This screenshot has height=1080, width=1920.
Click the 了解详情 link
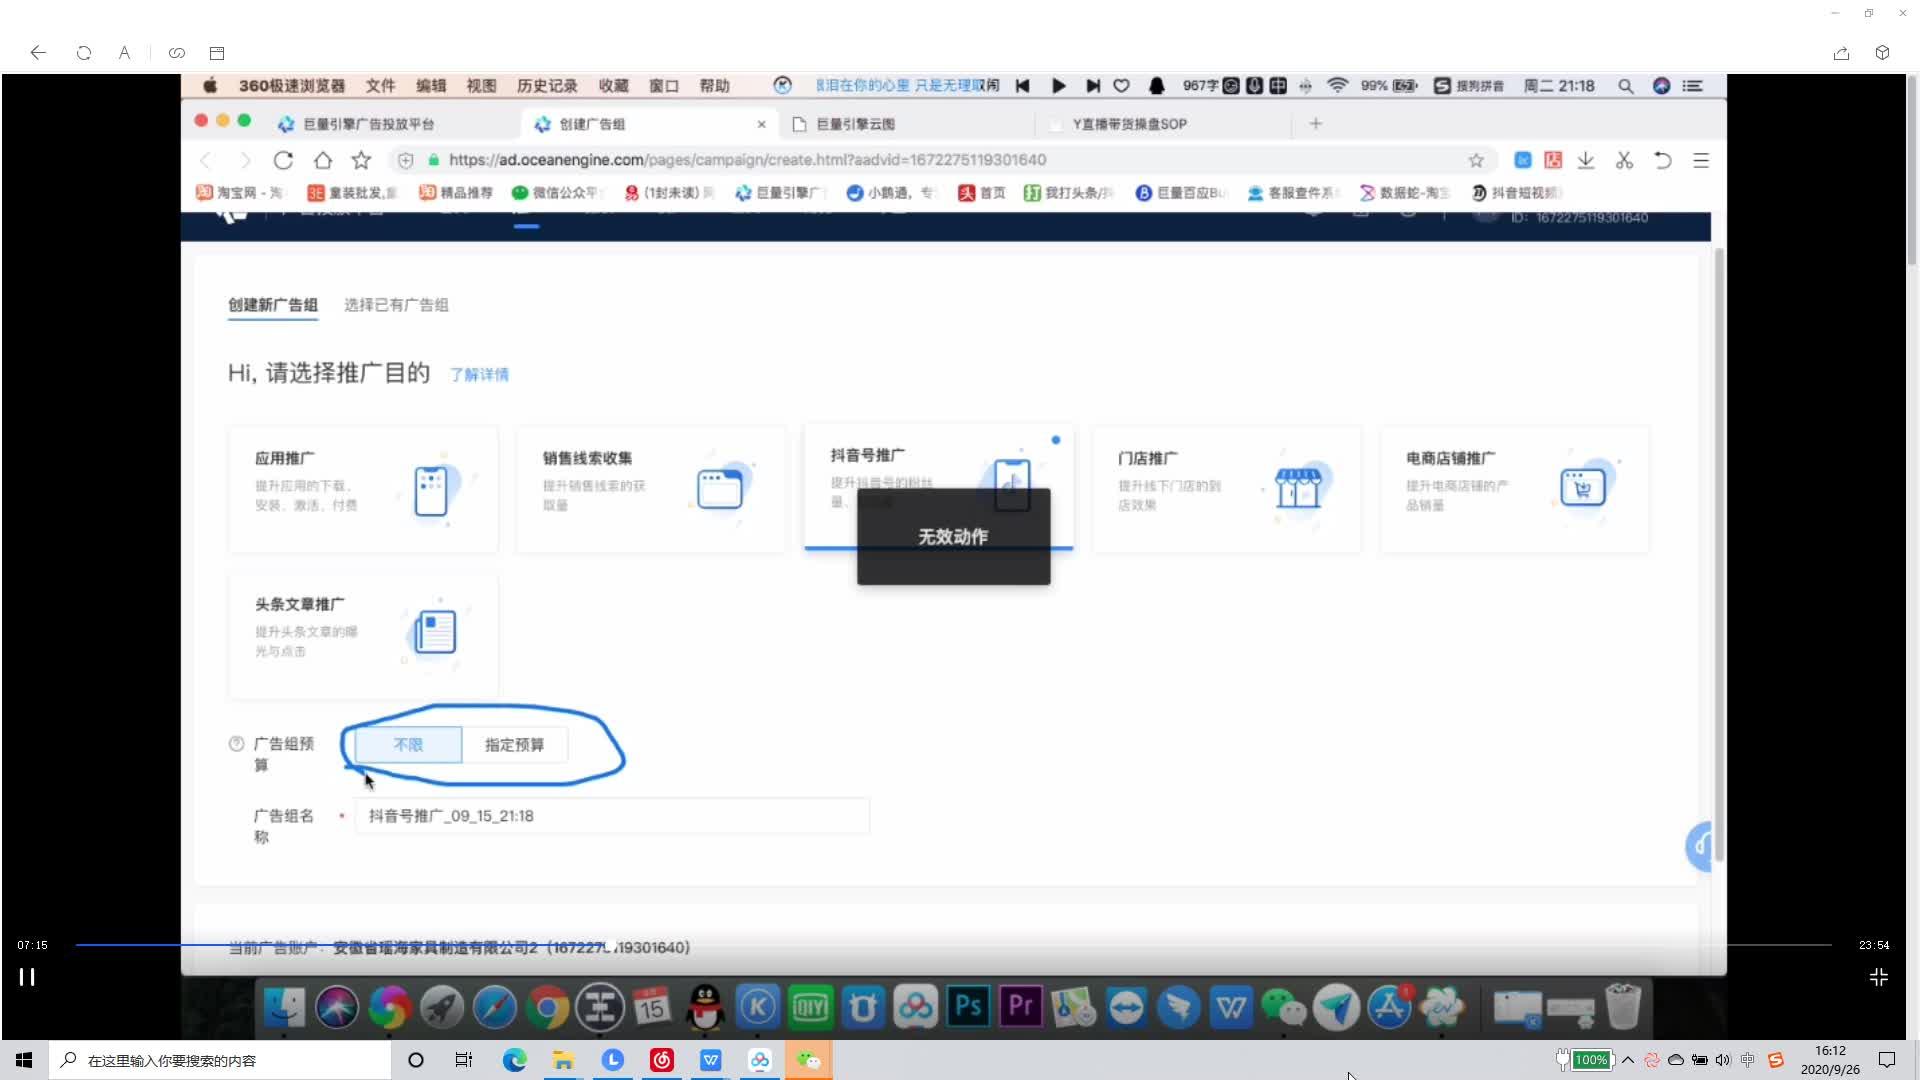tap(479, 374)
